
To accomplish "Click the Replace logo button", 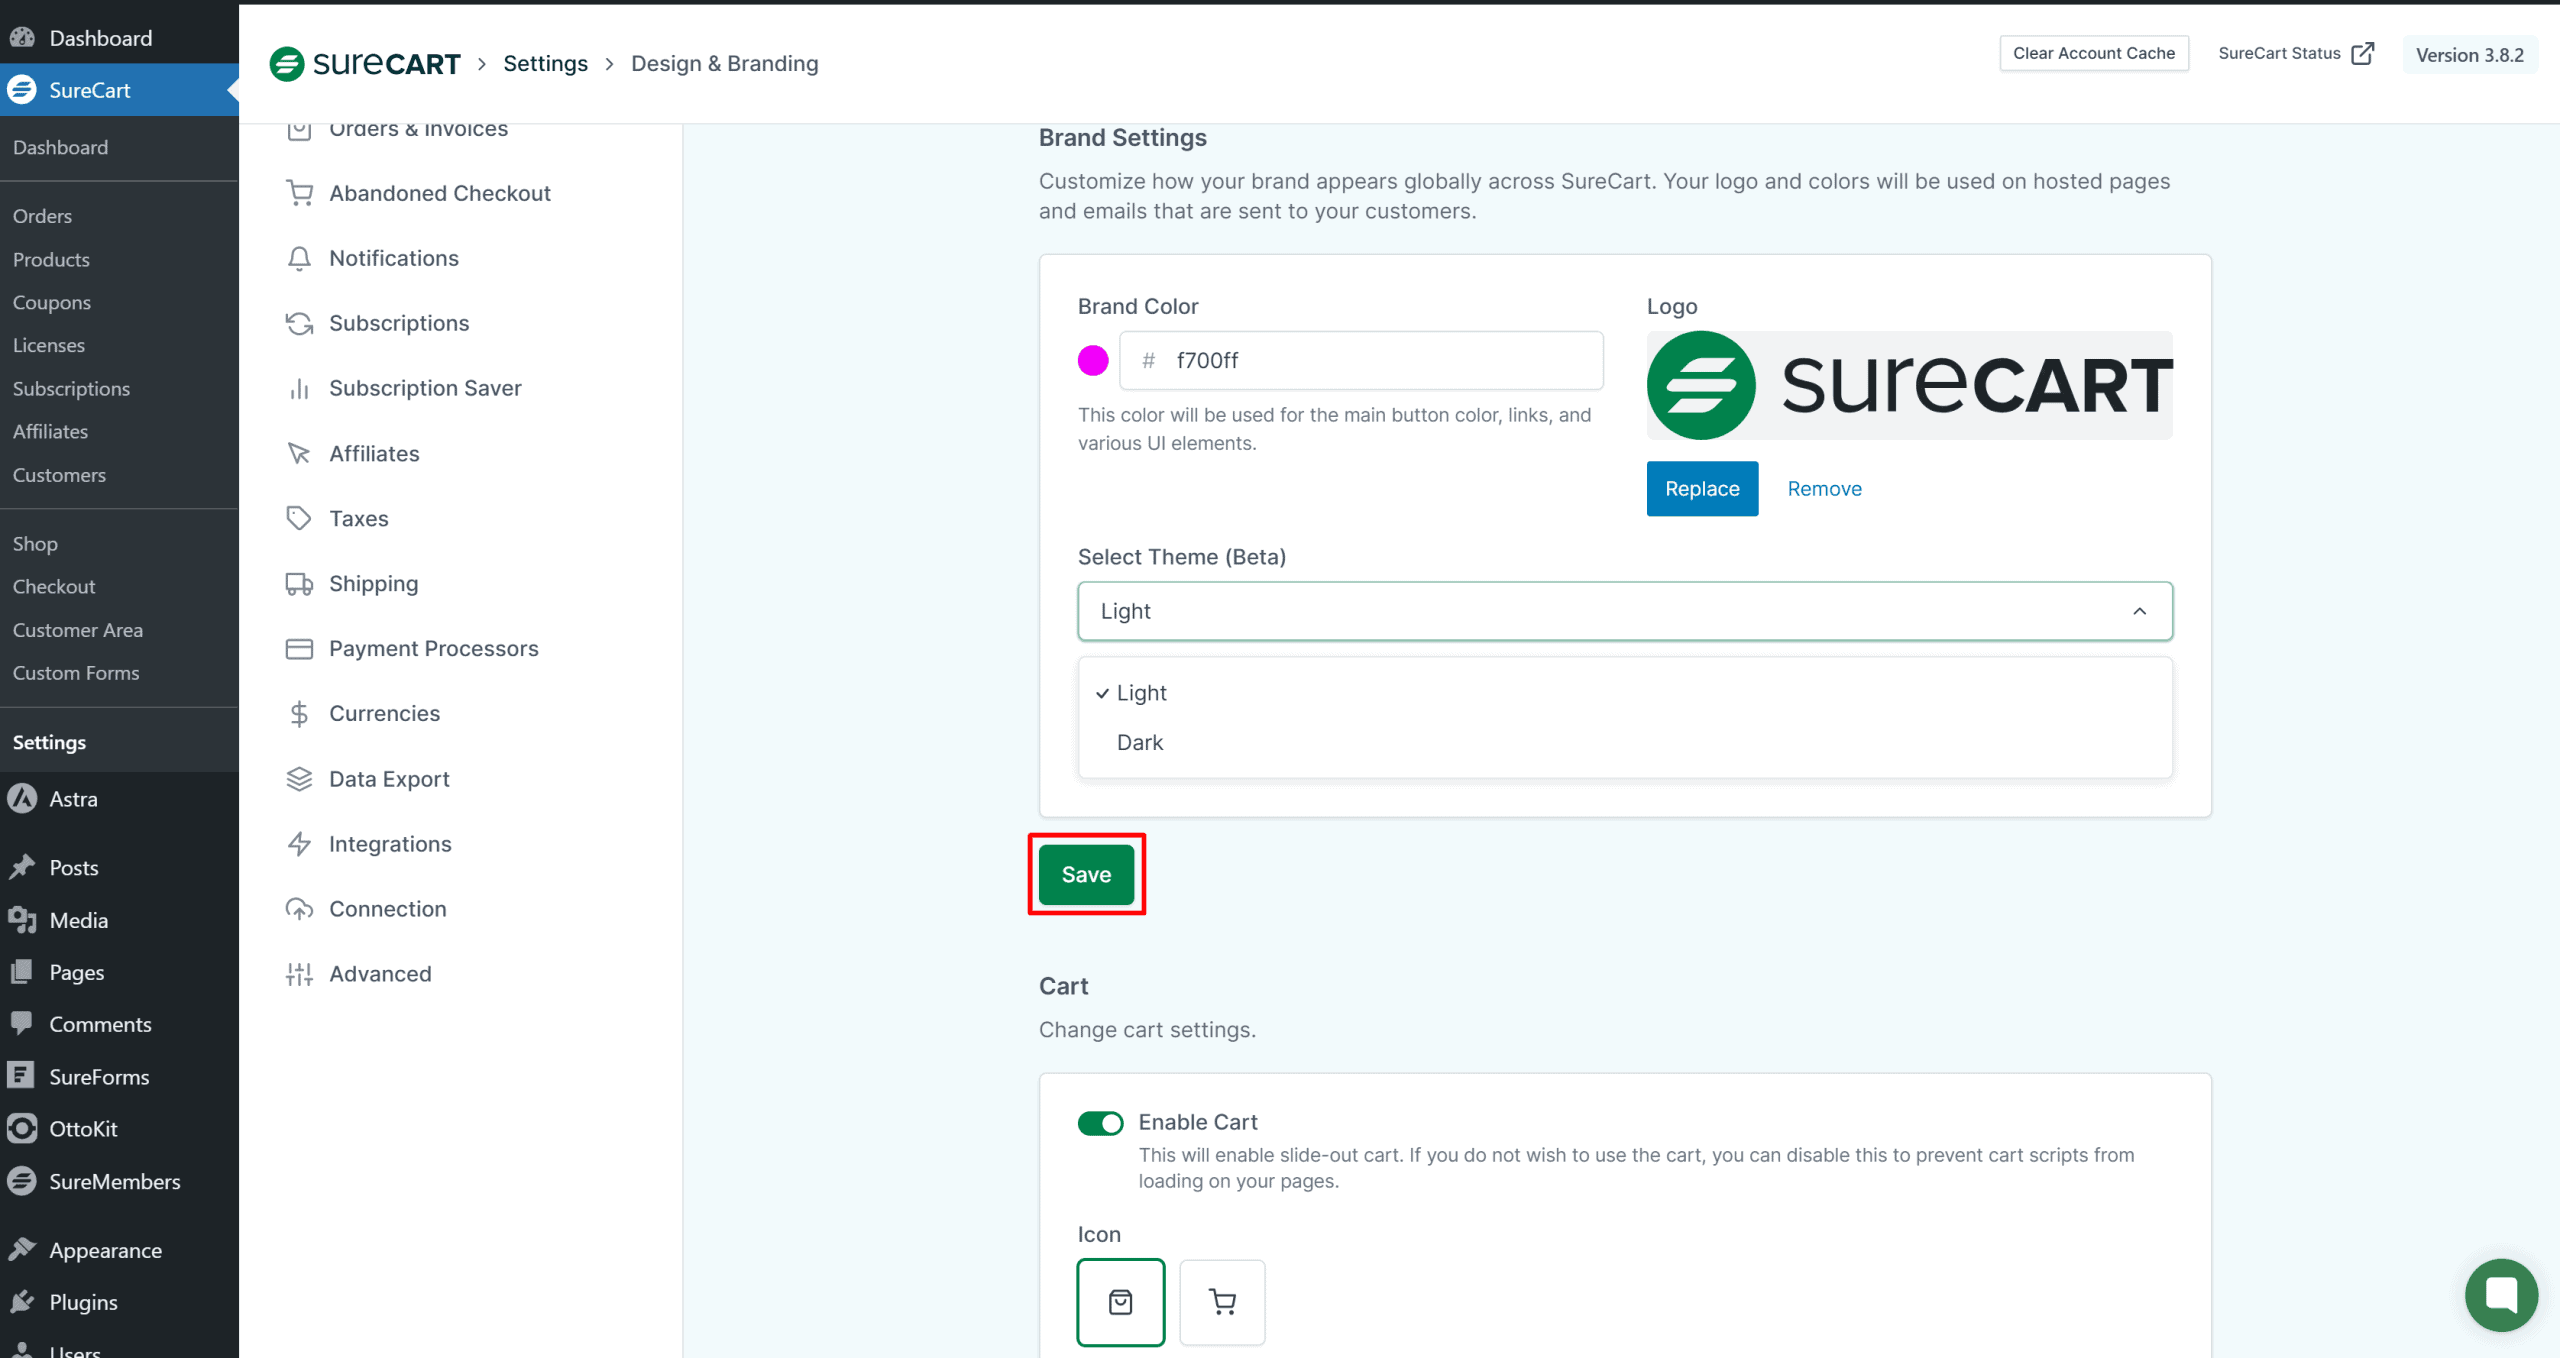I will pos(1702,489).
